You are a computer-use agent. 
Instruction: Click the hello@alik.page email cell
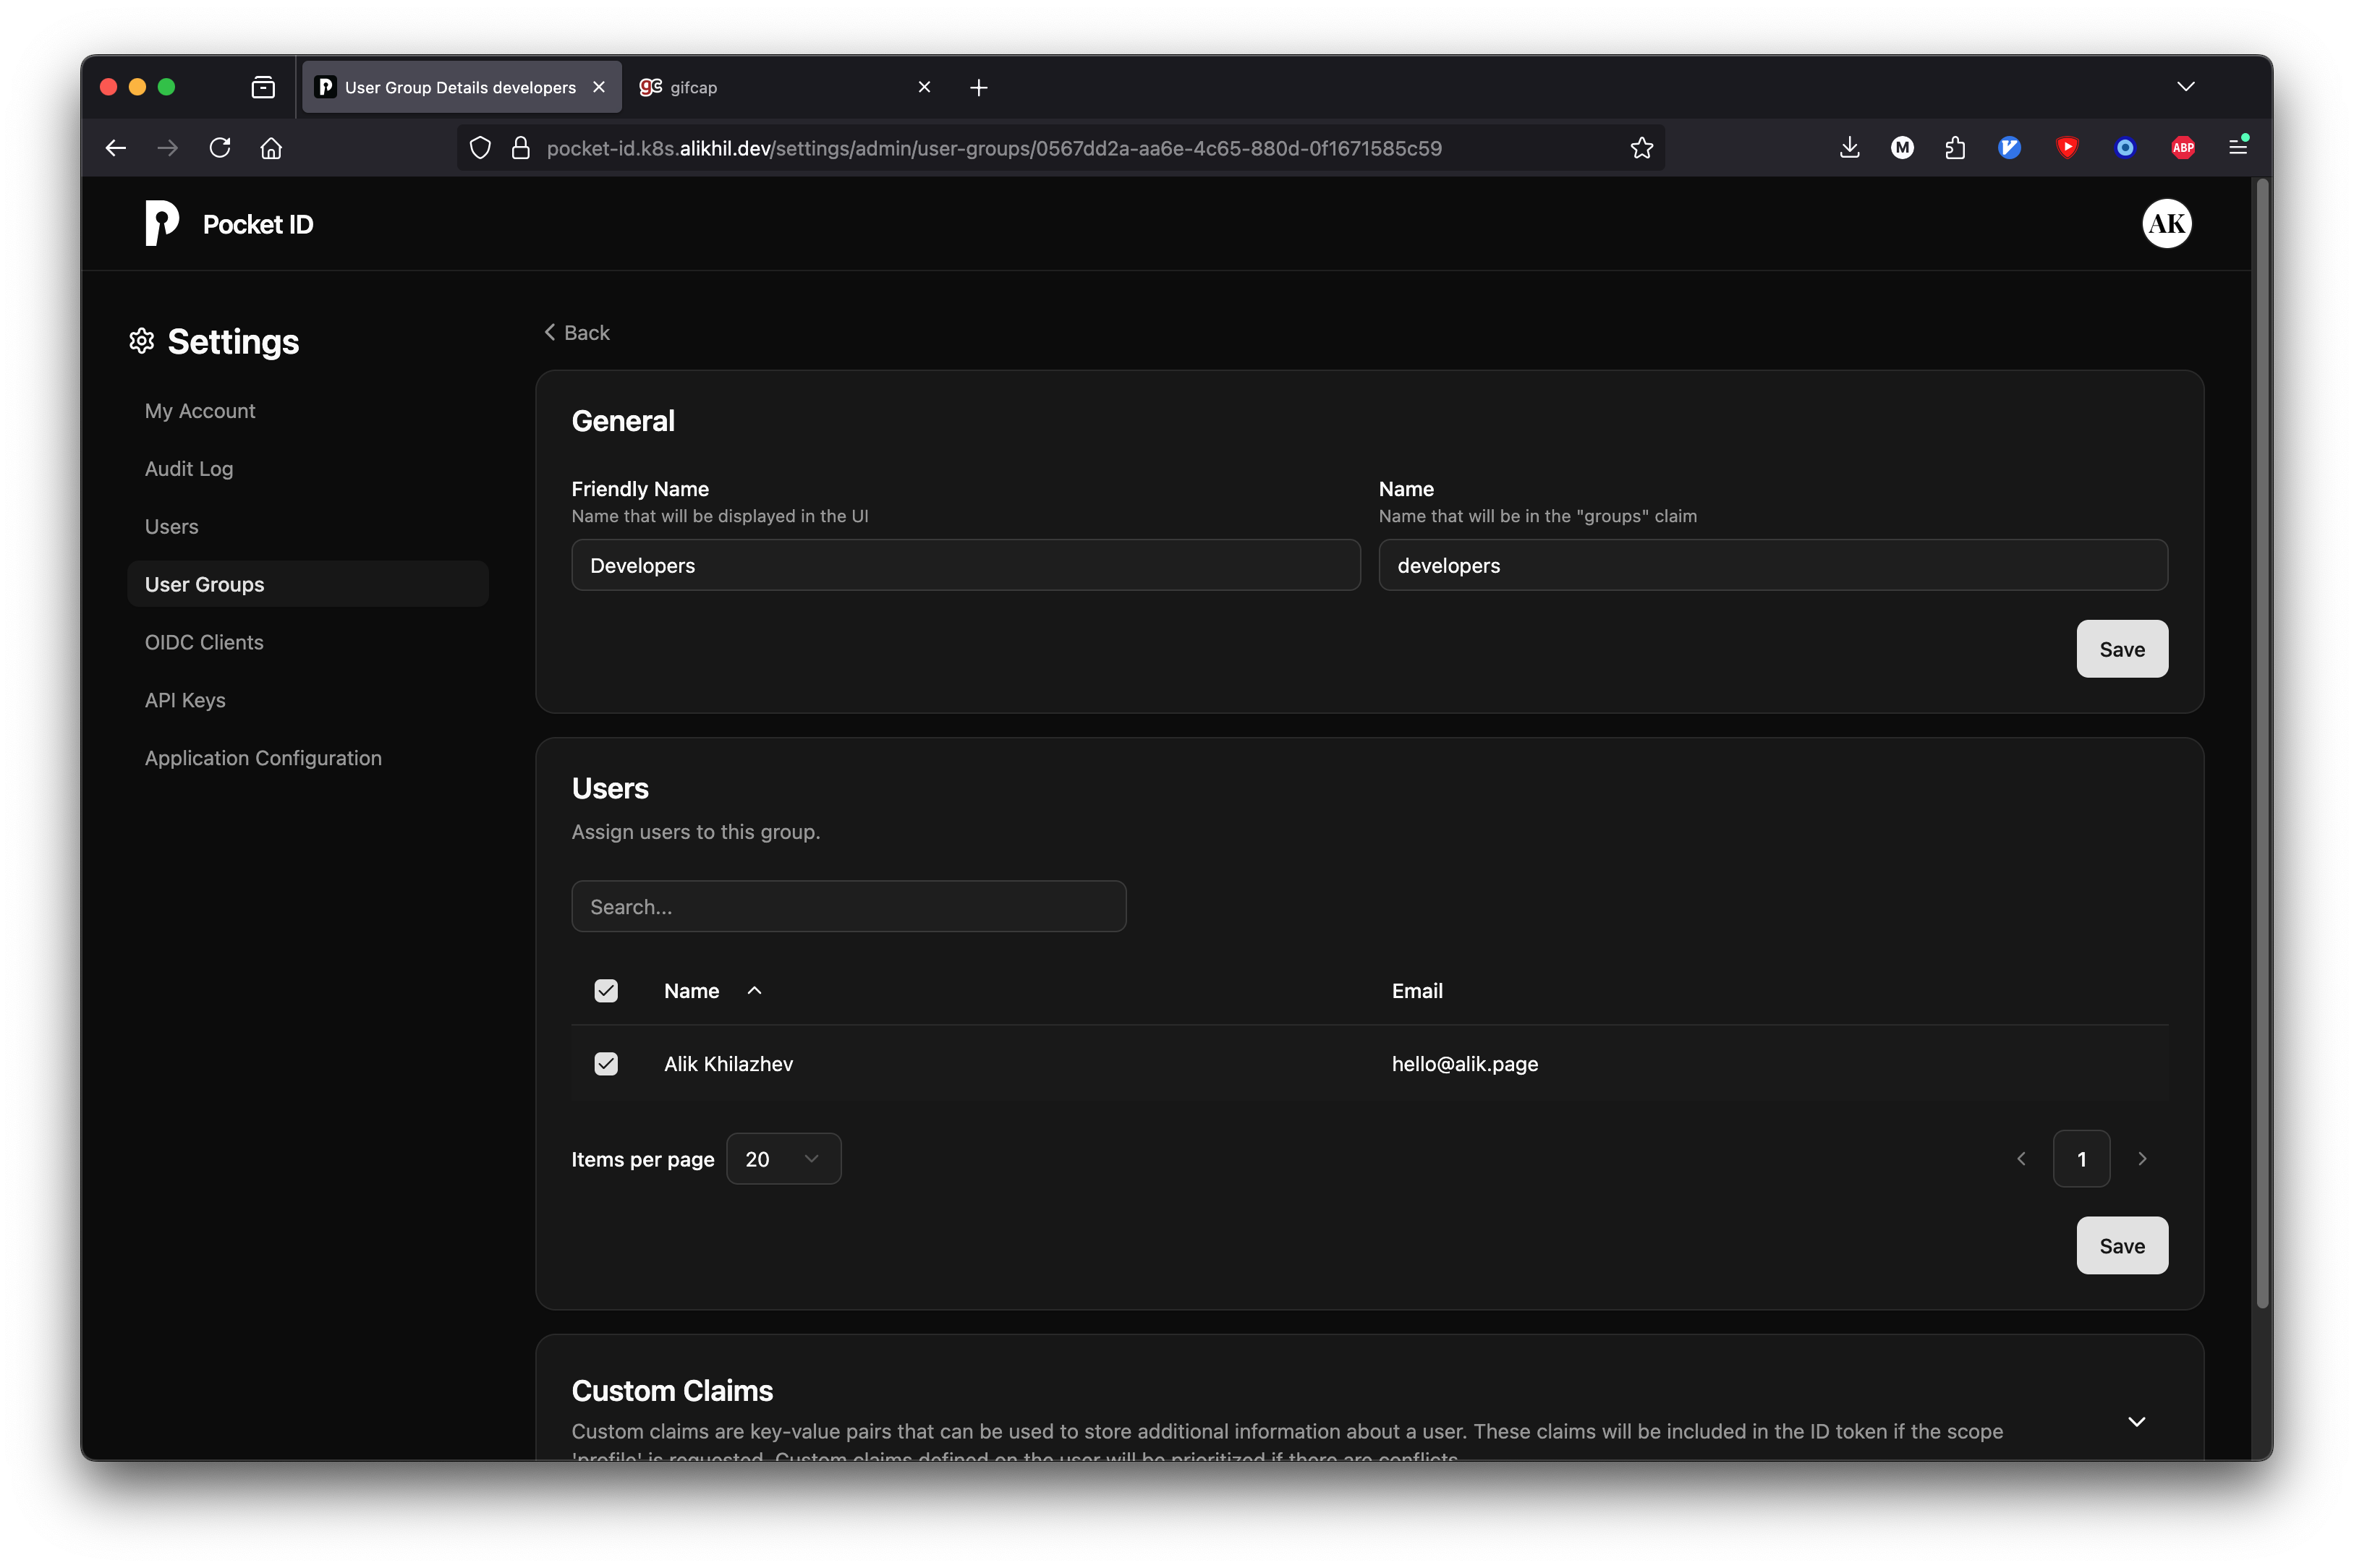(1464, 1063)
